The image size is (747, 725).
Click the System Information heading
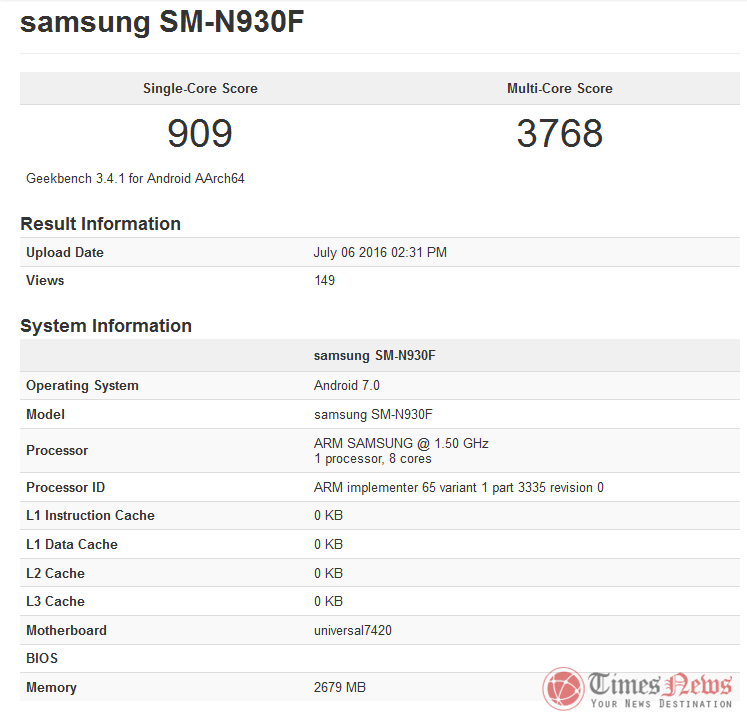pyautogui.click(x=106, y=326)
